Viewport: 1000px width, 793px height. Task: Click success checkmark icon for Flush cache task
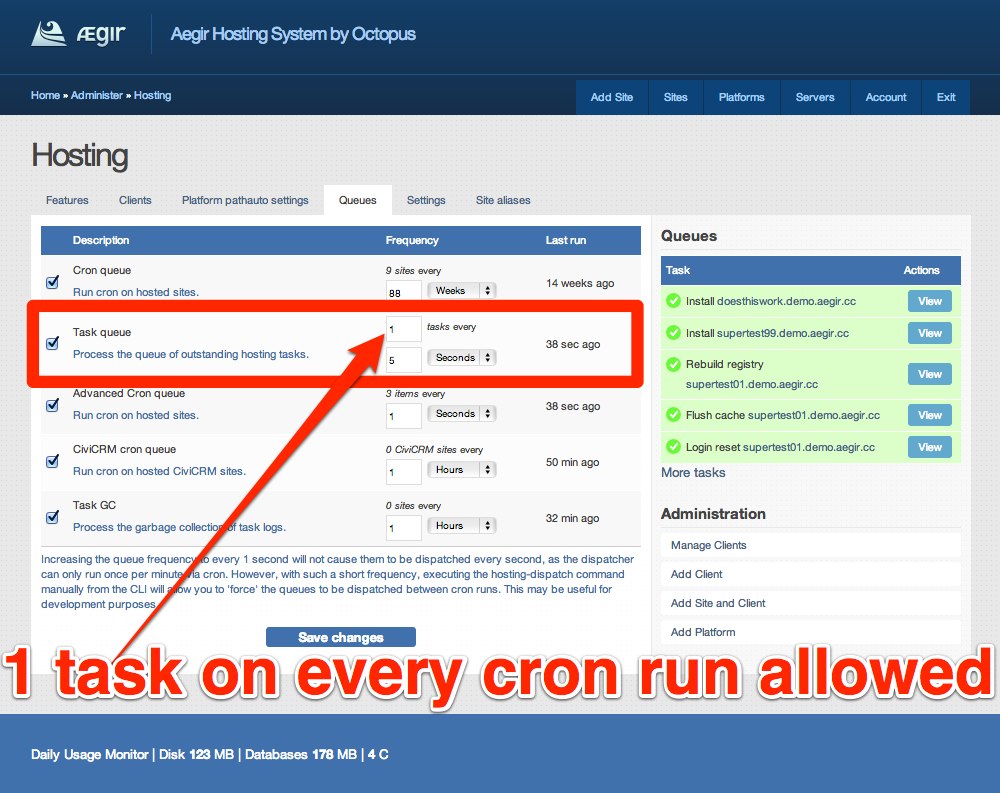673,415
